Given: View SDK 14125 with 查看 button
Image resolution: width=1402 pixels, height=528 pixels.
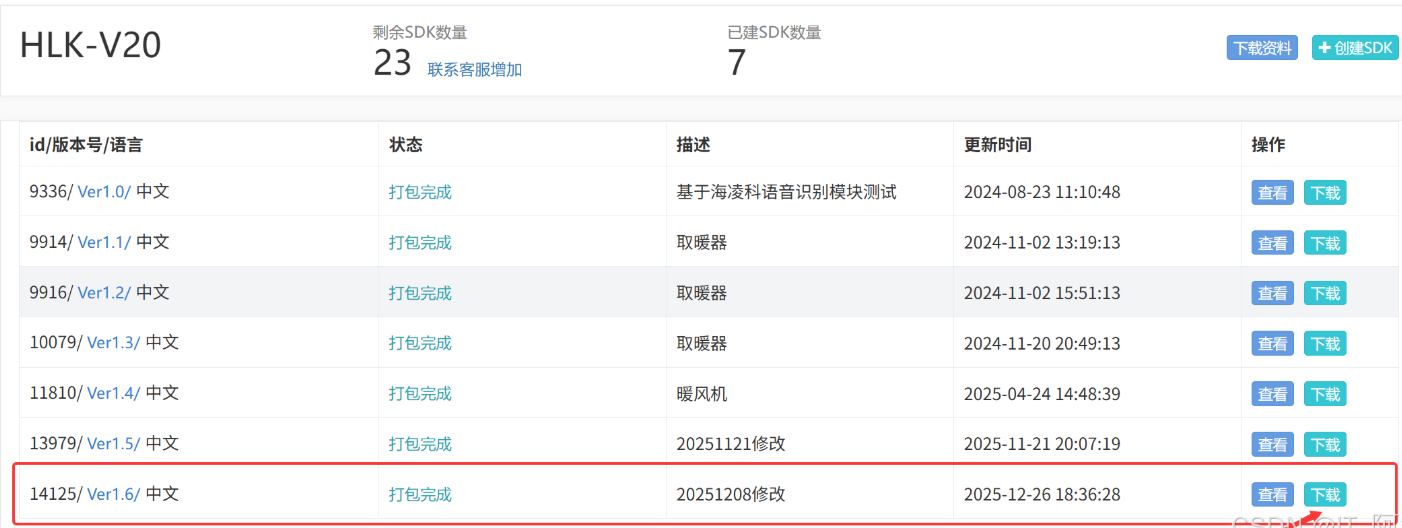Looking at the screenshot, I should point(1272,494).
